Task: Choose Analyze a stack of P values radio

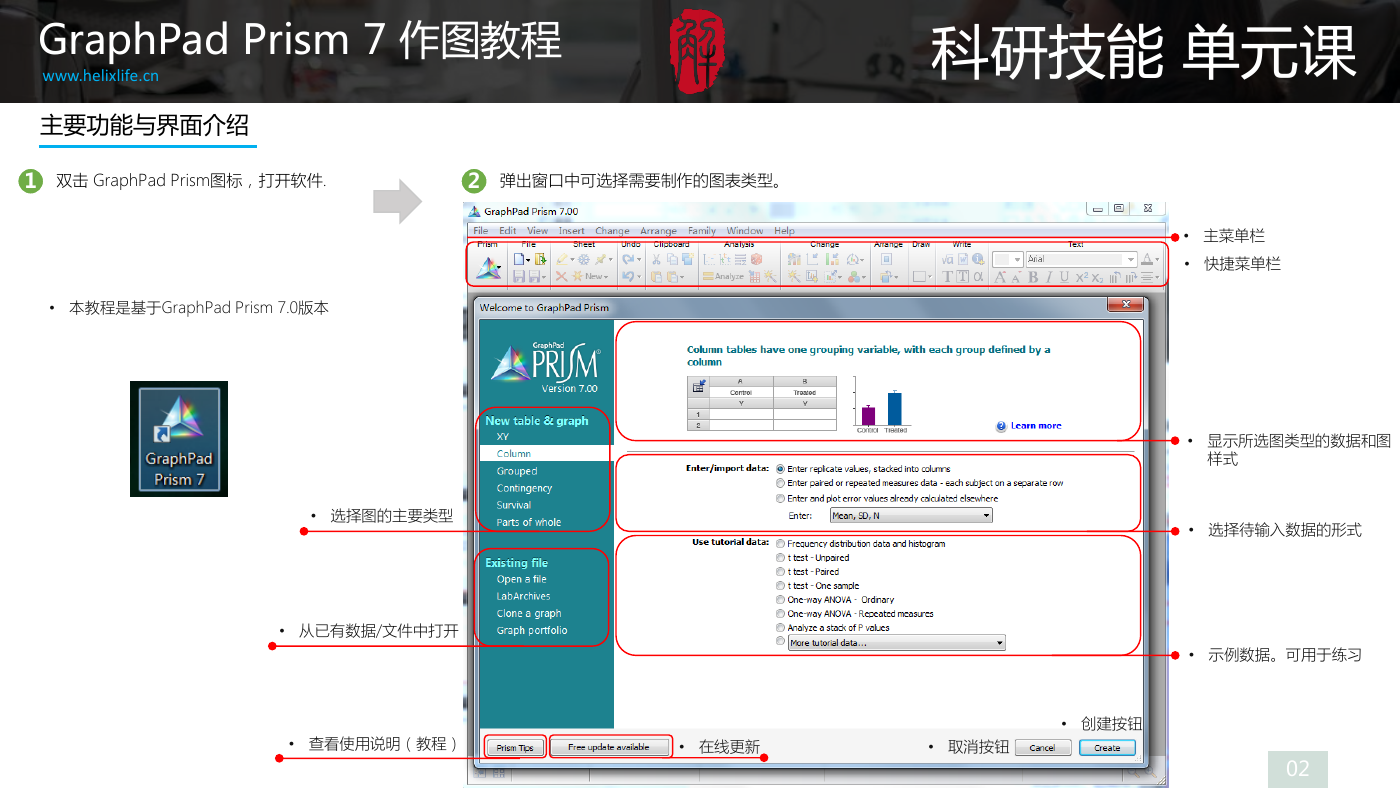Action: (781, 627)
